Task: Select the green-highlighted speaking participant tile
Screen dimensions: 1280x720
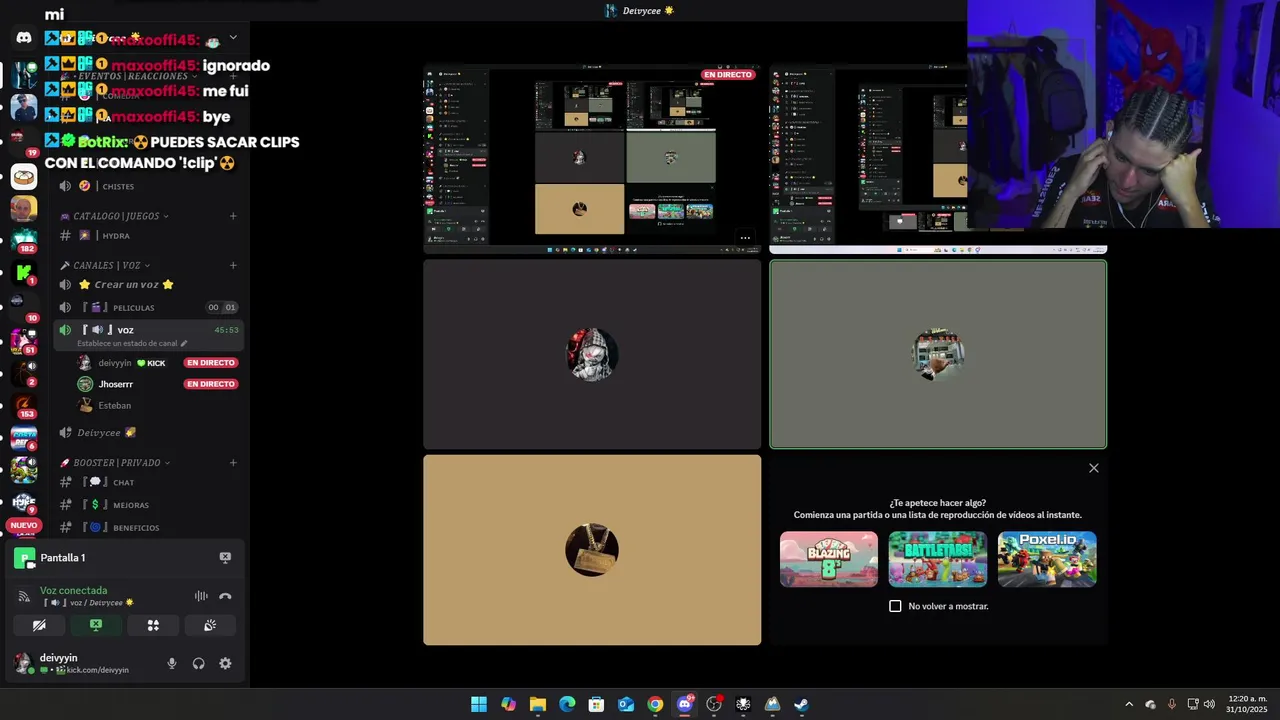Action: [x=938, y=354]
